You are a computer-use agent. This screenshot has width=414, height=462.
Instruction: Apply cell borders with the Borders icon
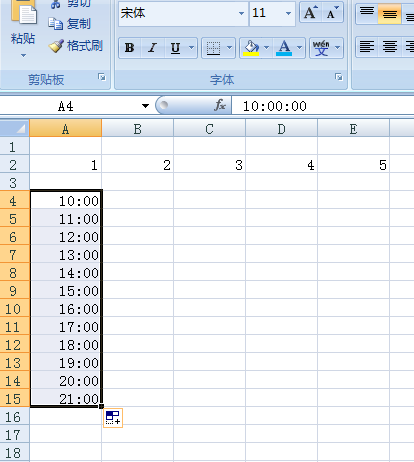tap(213, 48)
